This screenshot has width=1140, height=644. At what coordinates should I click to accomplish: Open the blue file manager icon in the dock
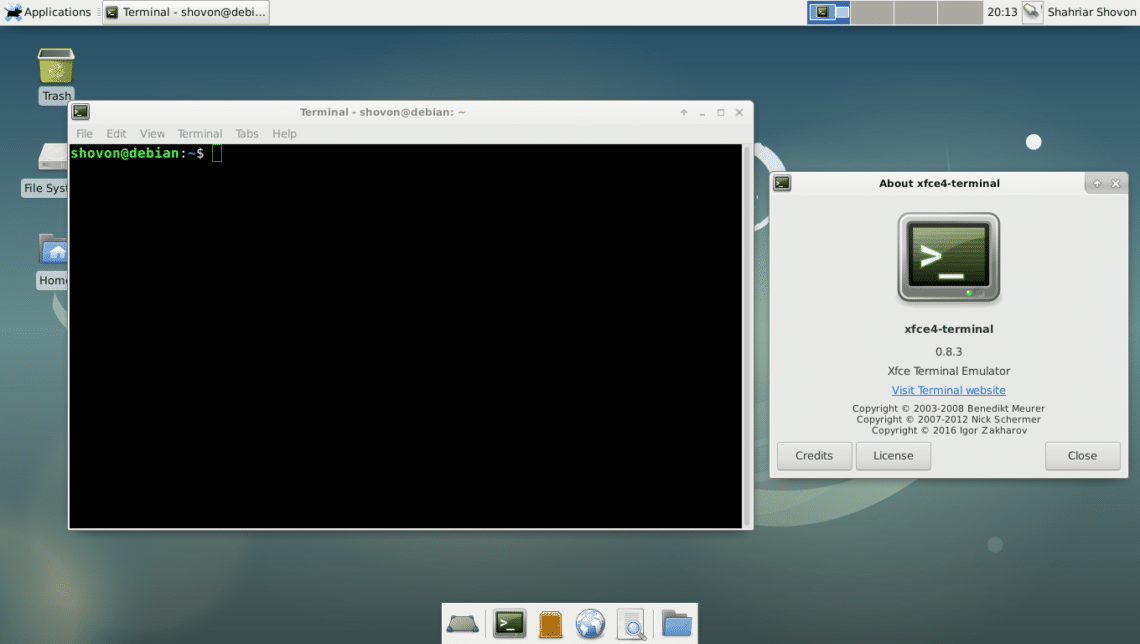click(x=676, y=622)
